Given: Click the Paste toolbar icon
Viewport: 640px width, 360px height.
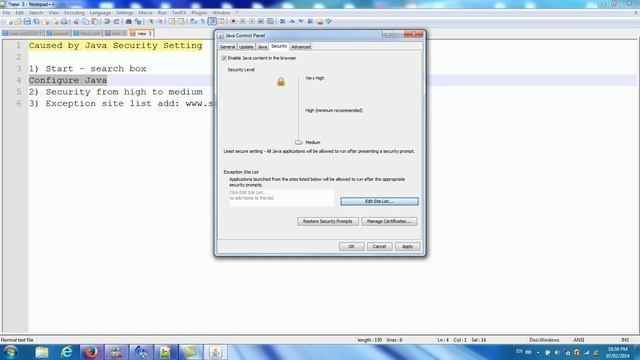Looking at the screenshot, I should coord(94,21).
